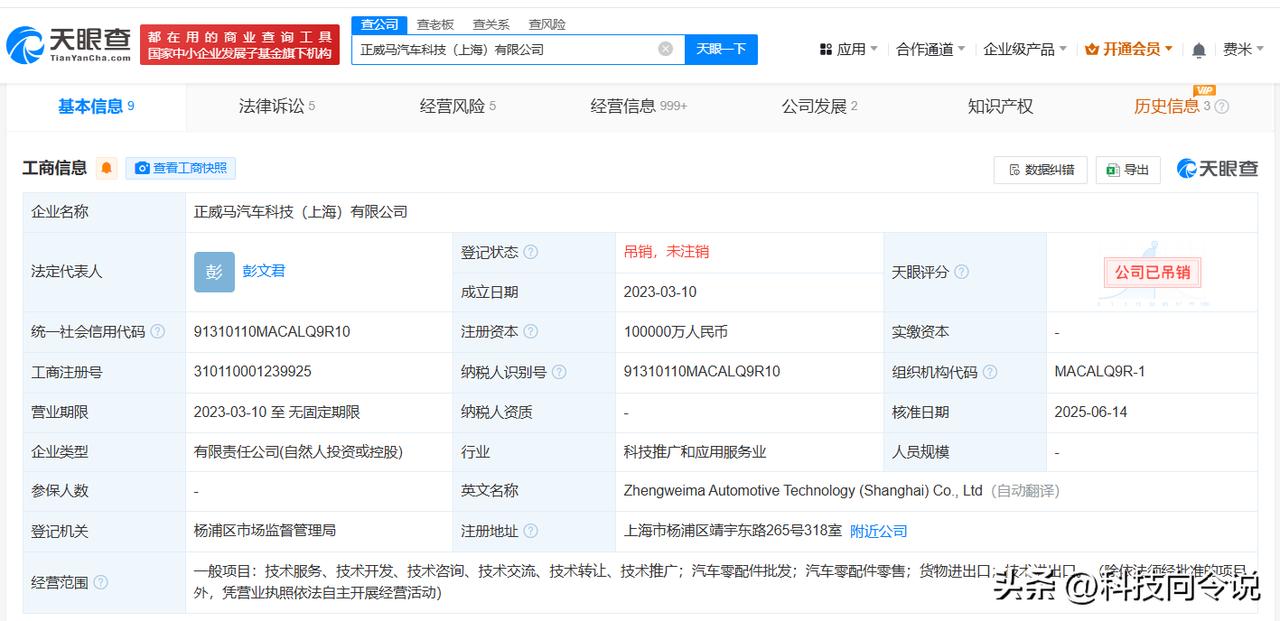Click the help icon beside 经营范围
Screen dimensions: 1280x621
(x=100, y=582)
